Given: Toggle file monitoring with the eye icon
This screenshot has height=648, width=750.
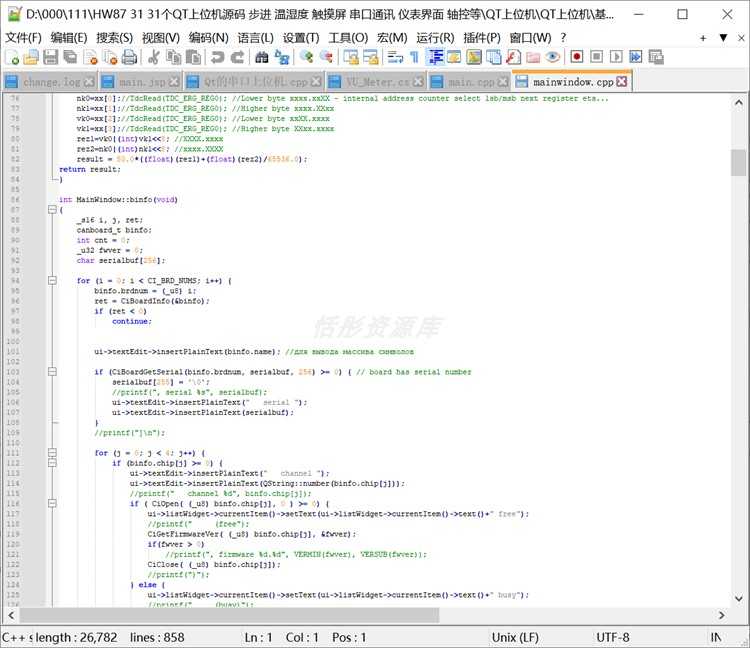Looking at the screenshot, I should pyautogui.click(x=552, y=57).
